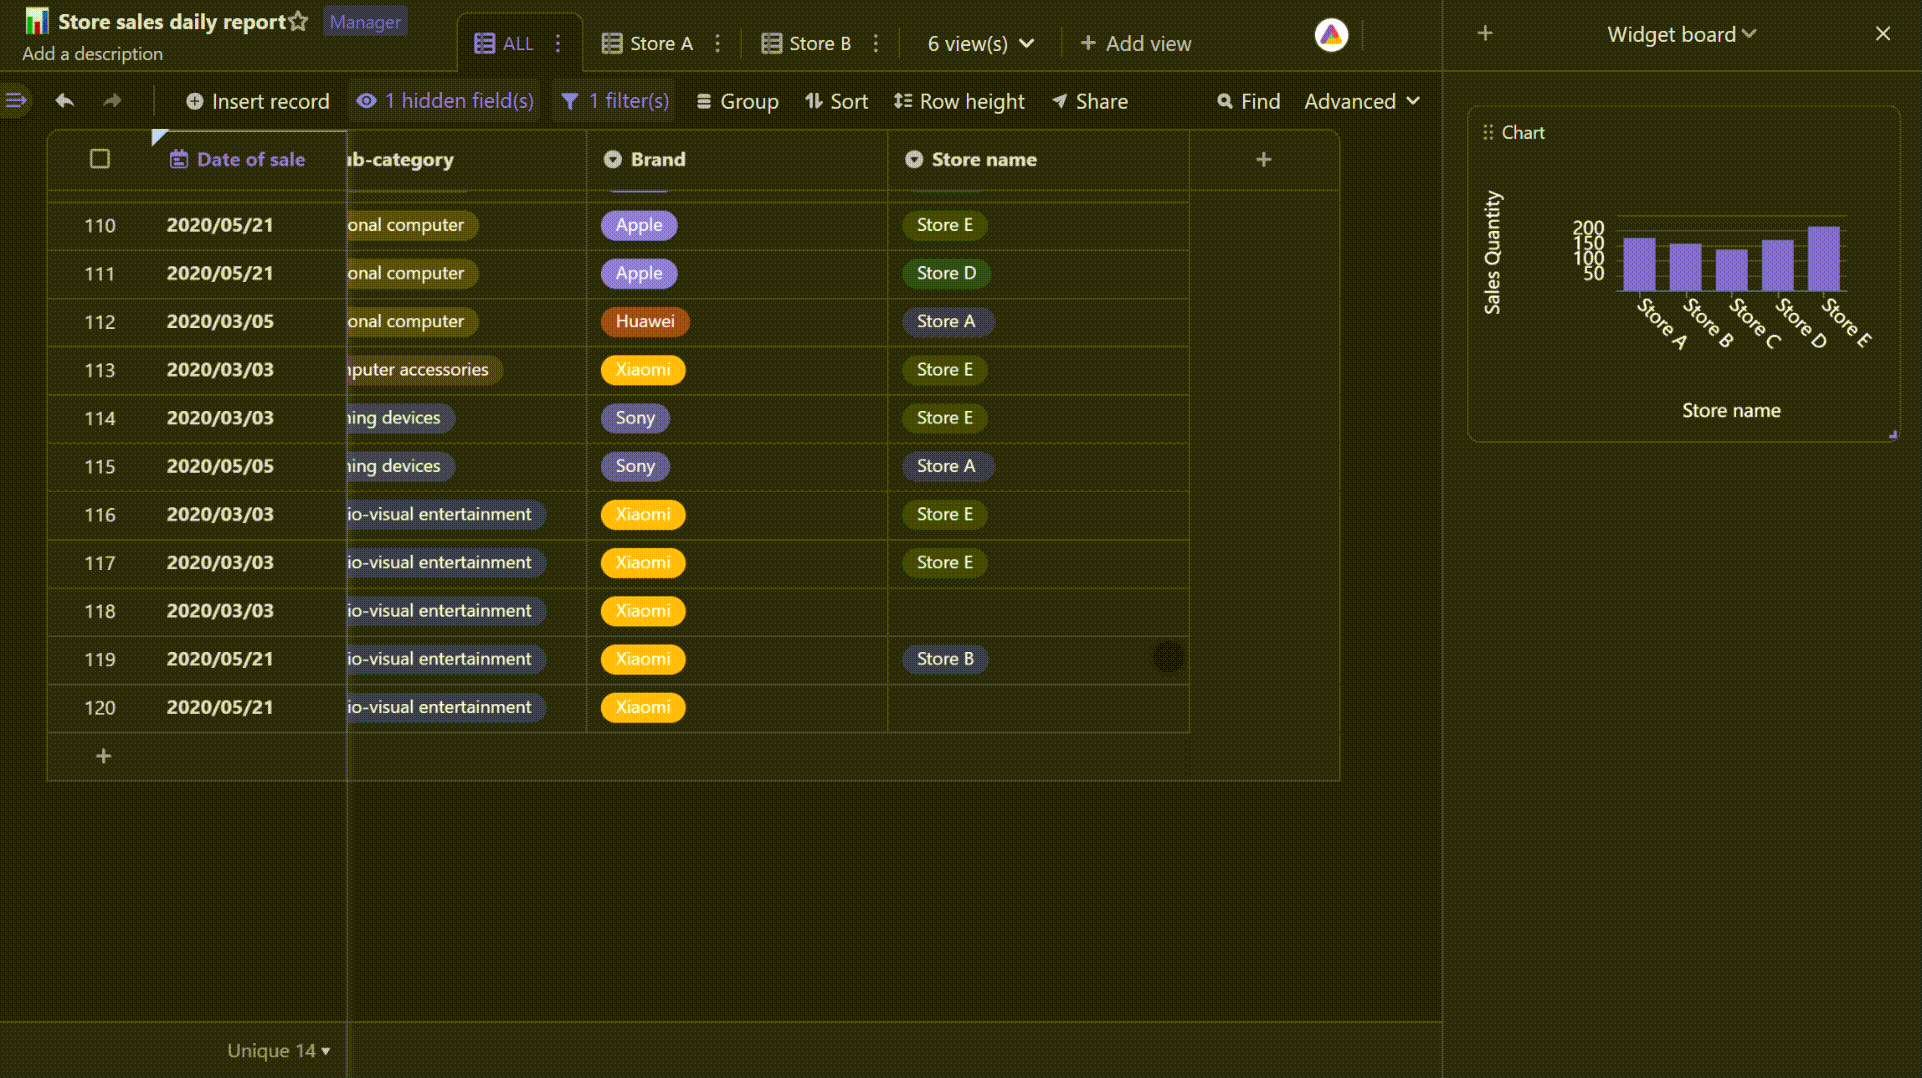Open the Row height options
This screenshot has height=1078, width=1922.
tap(959, 101)
